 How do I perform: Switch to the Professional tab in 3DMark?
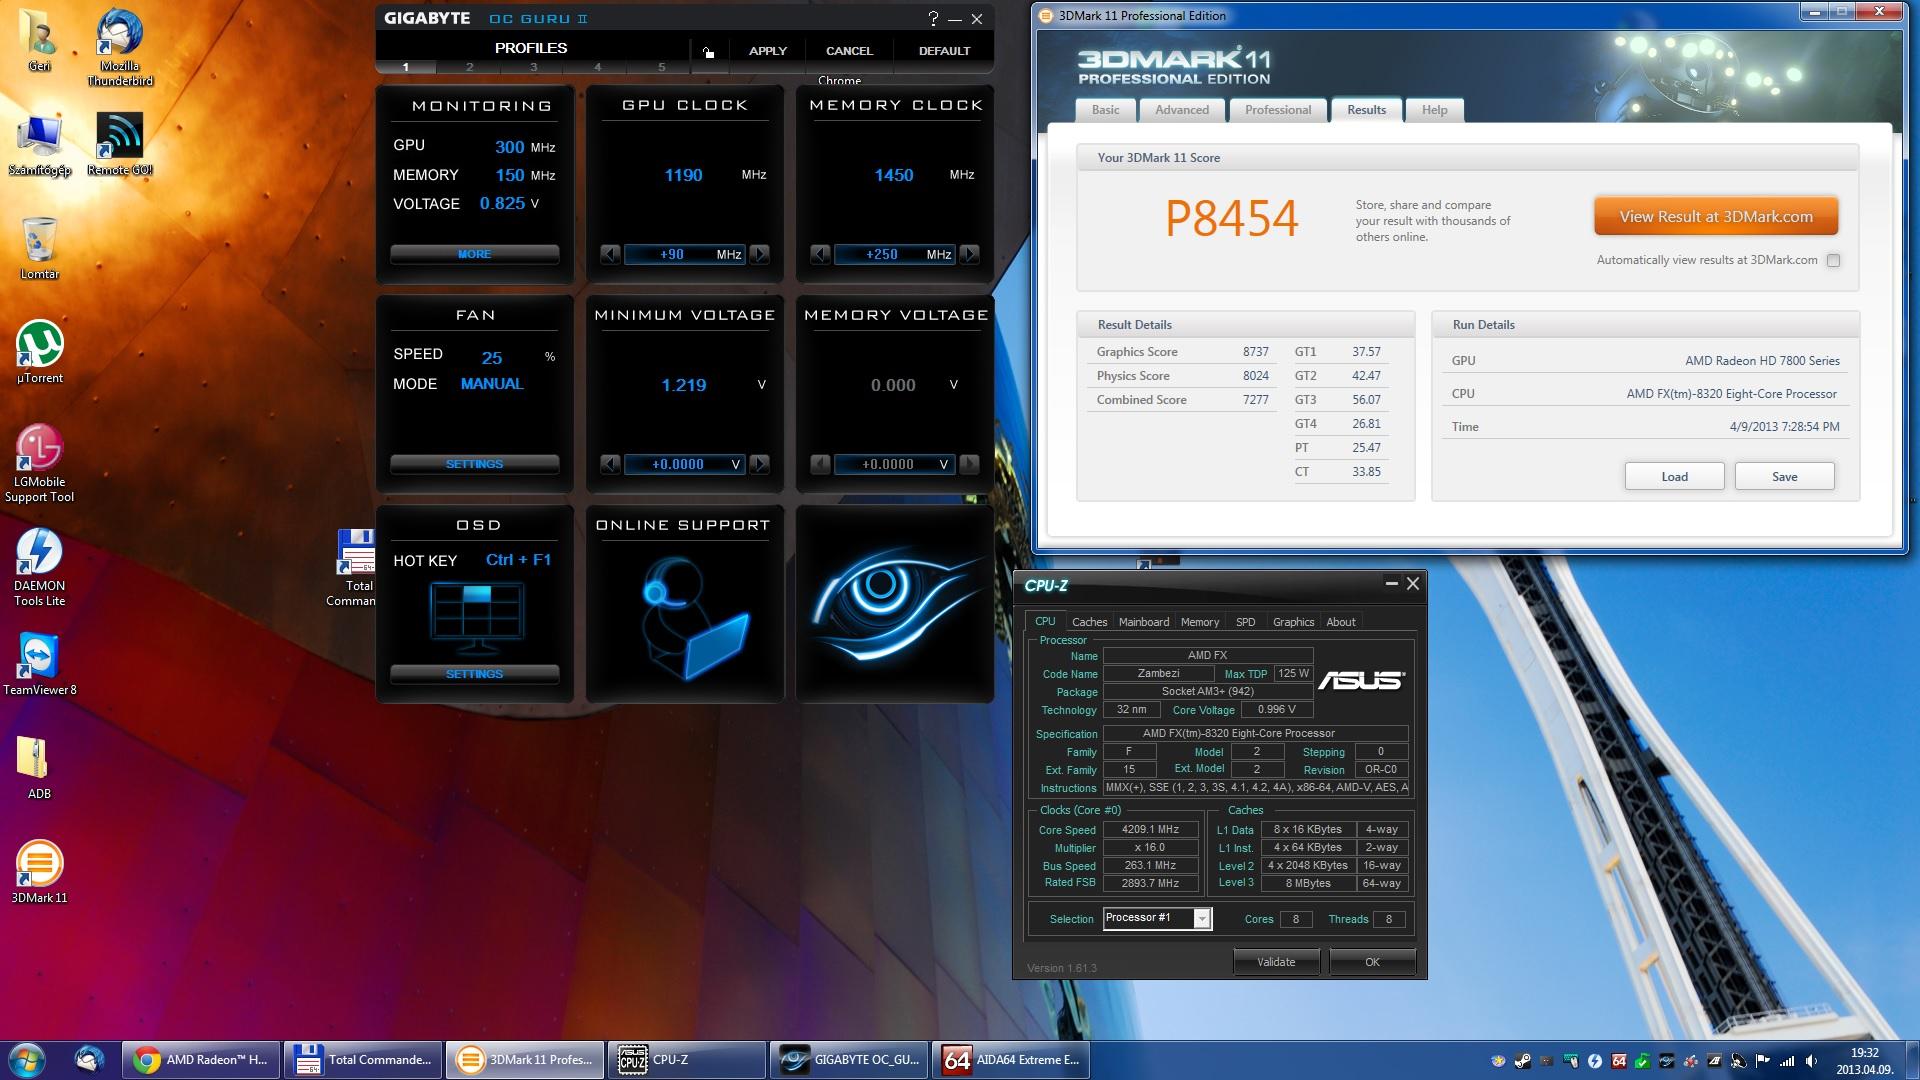(1278, 110)
